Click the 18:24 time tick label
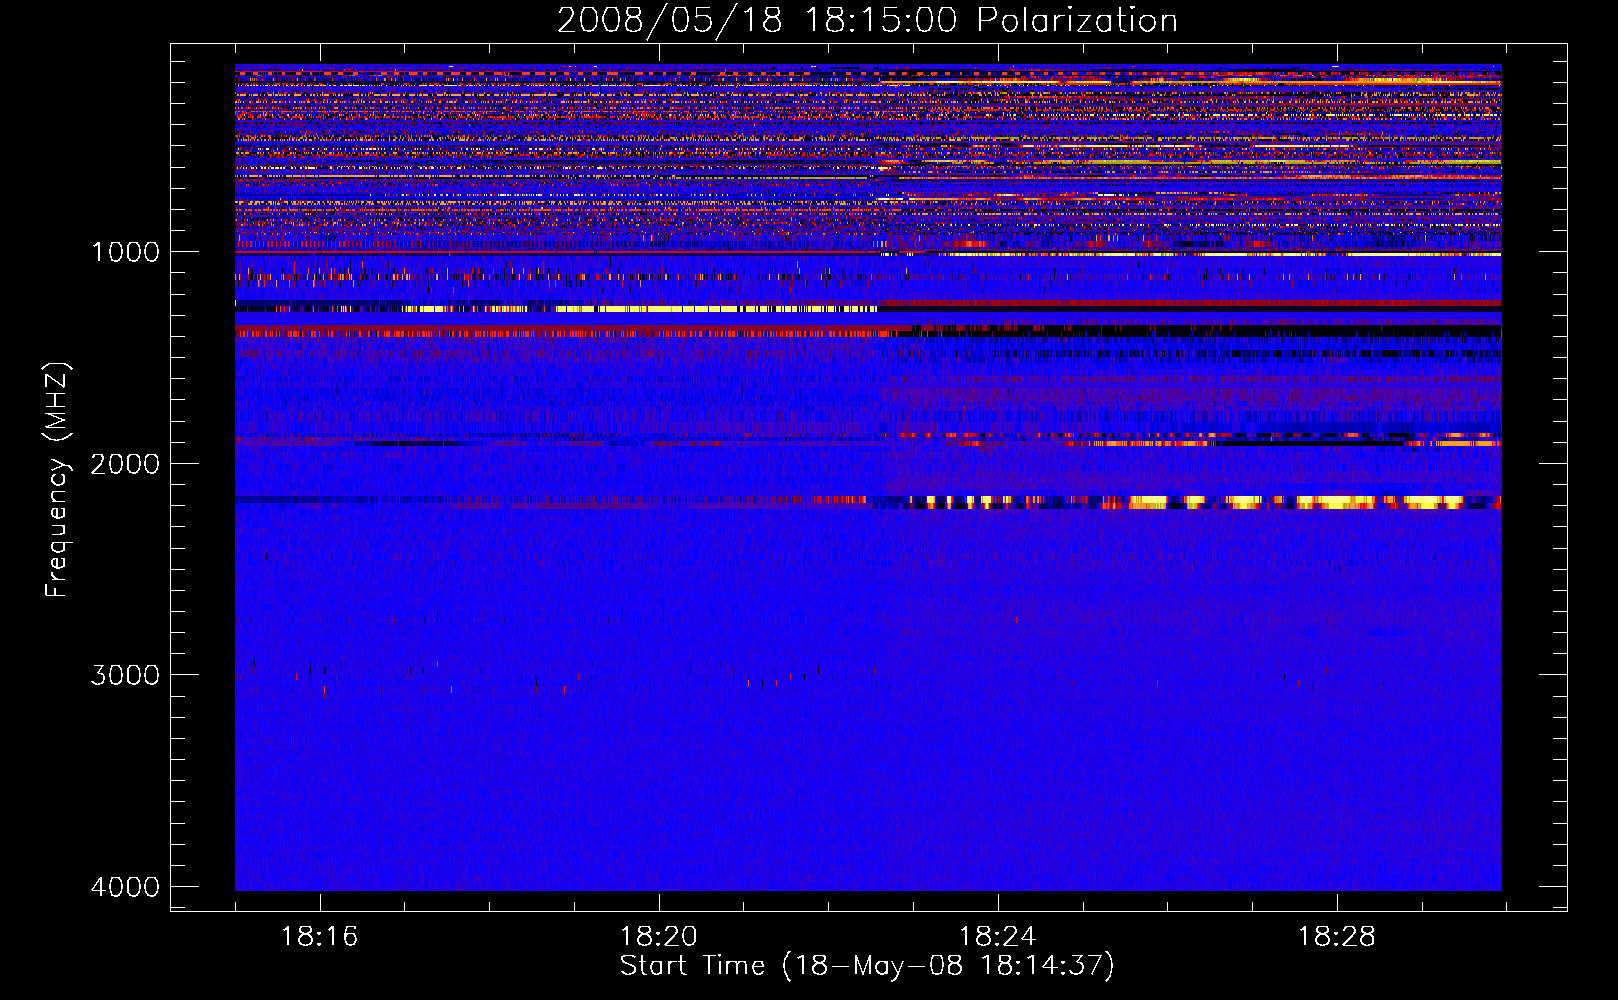 click(x=997, y=937)
